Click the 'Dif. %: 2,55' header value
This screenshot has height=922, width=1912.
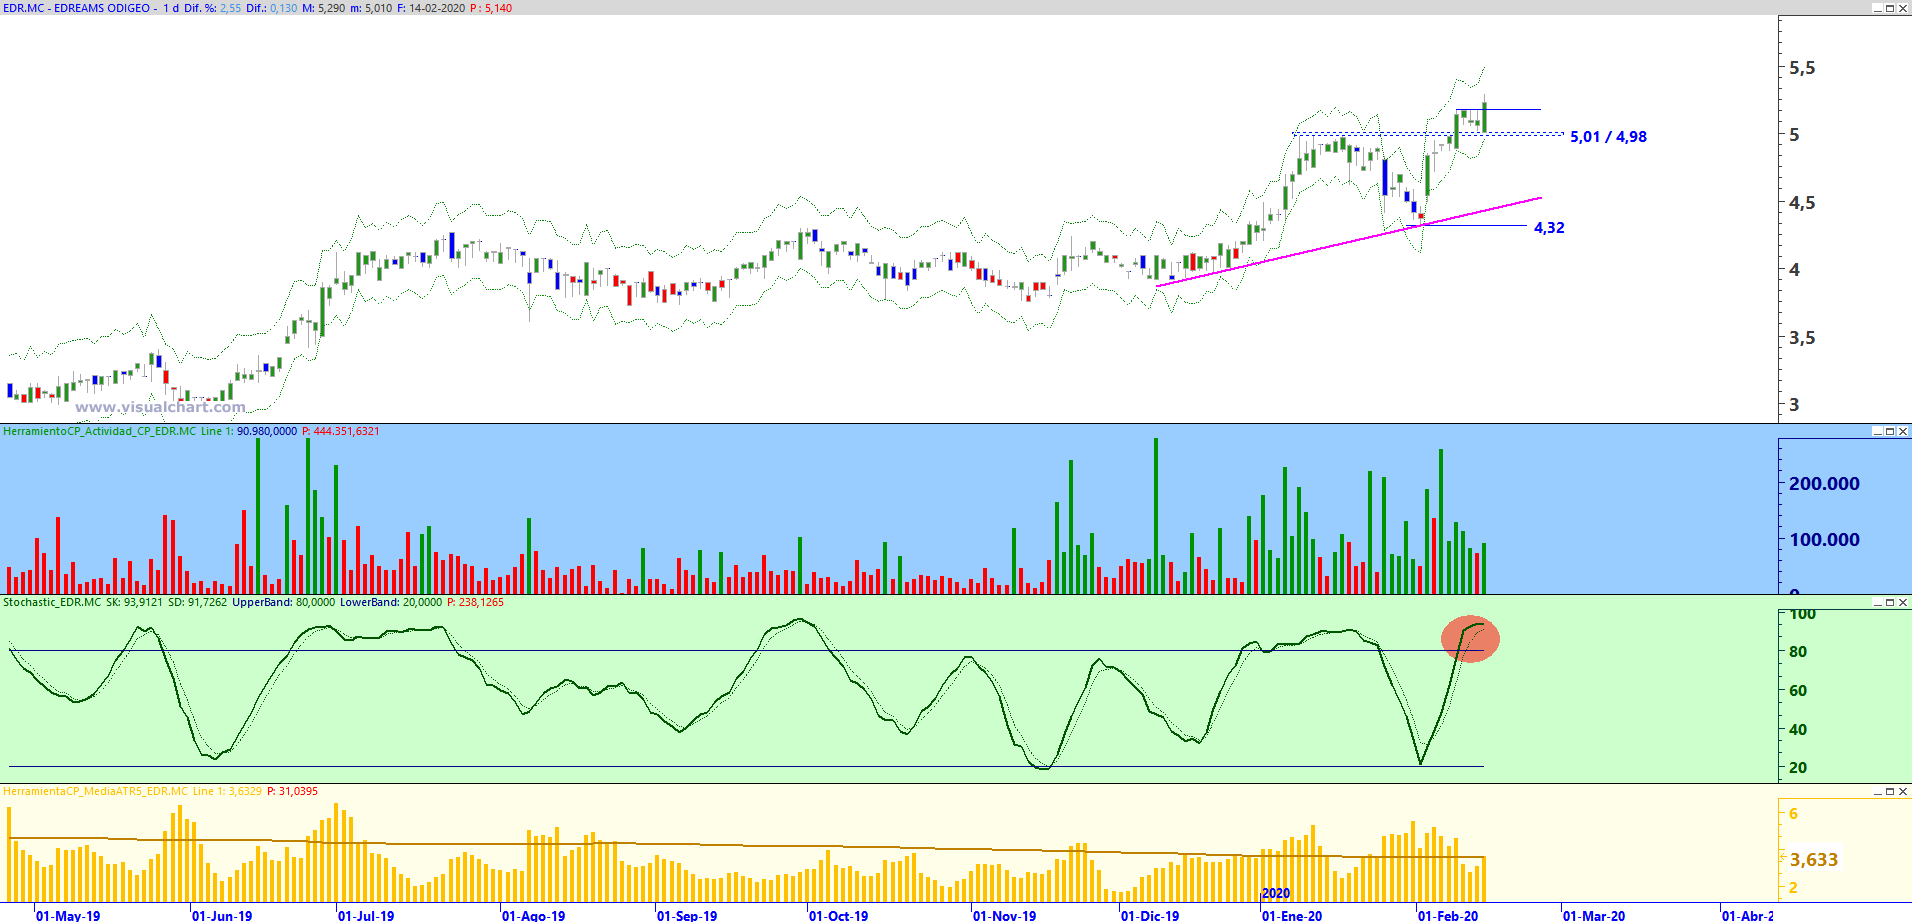point(212,8)
